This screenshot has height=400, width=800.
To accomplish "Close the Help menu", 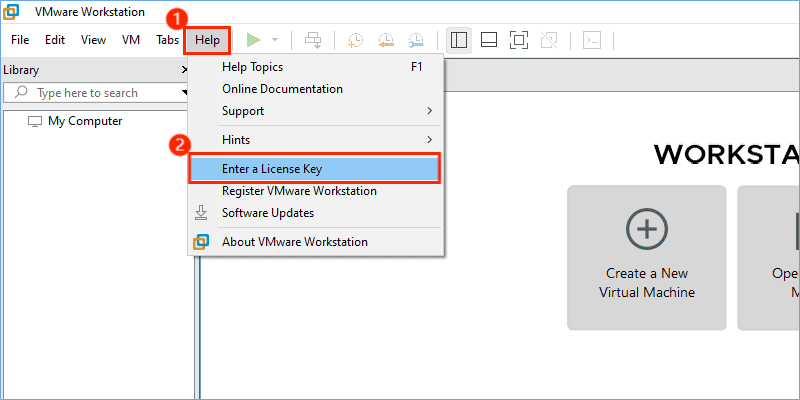I will click(x=207, y=40).
